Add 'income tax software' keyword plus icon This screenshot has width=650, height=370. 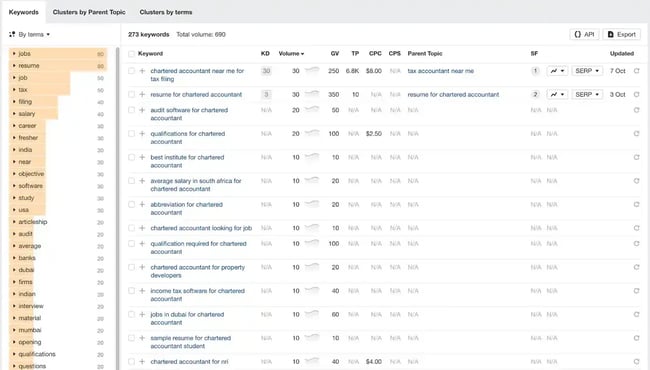pyautogui.click(x=142, y=291)
